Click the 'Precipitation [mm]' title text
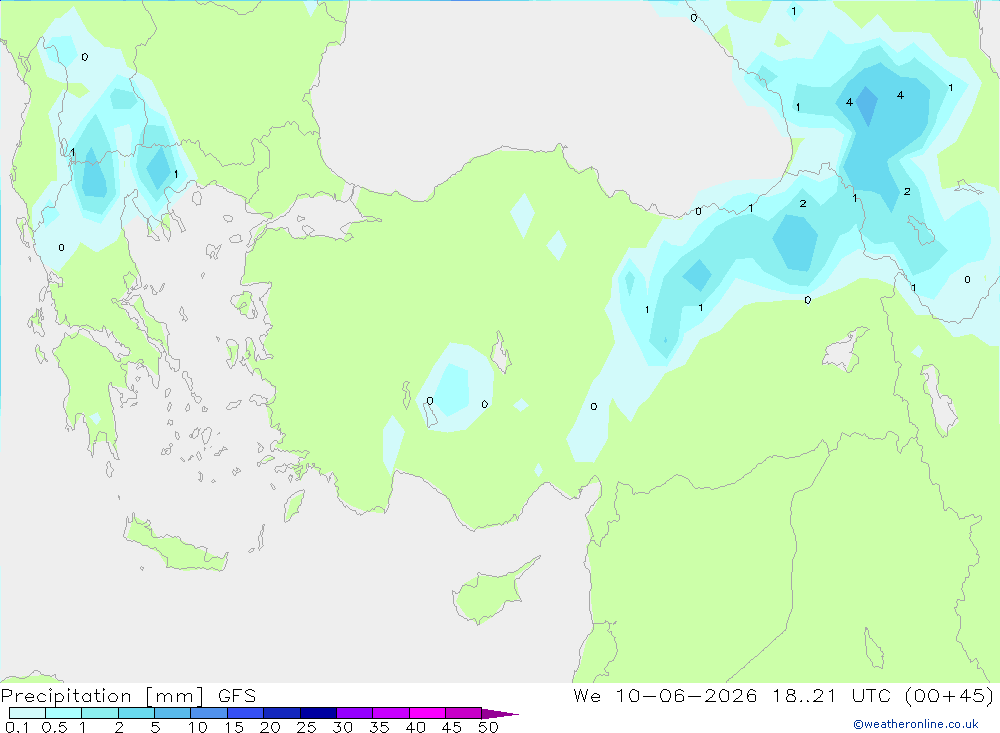1000x733 pixels. click(103, 696)
